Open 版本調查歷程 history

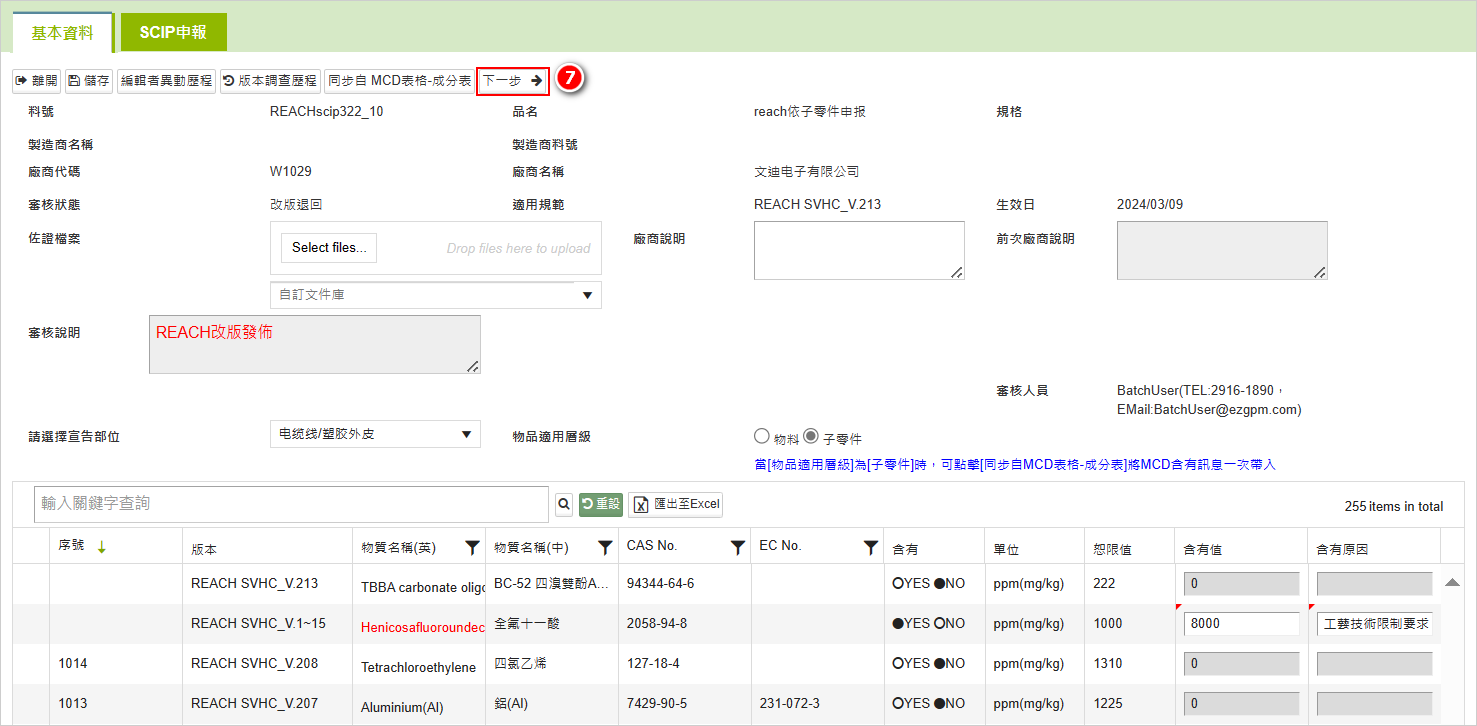(x=270, y=81)
